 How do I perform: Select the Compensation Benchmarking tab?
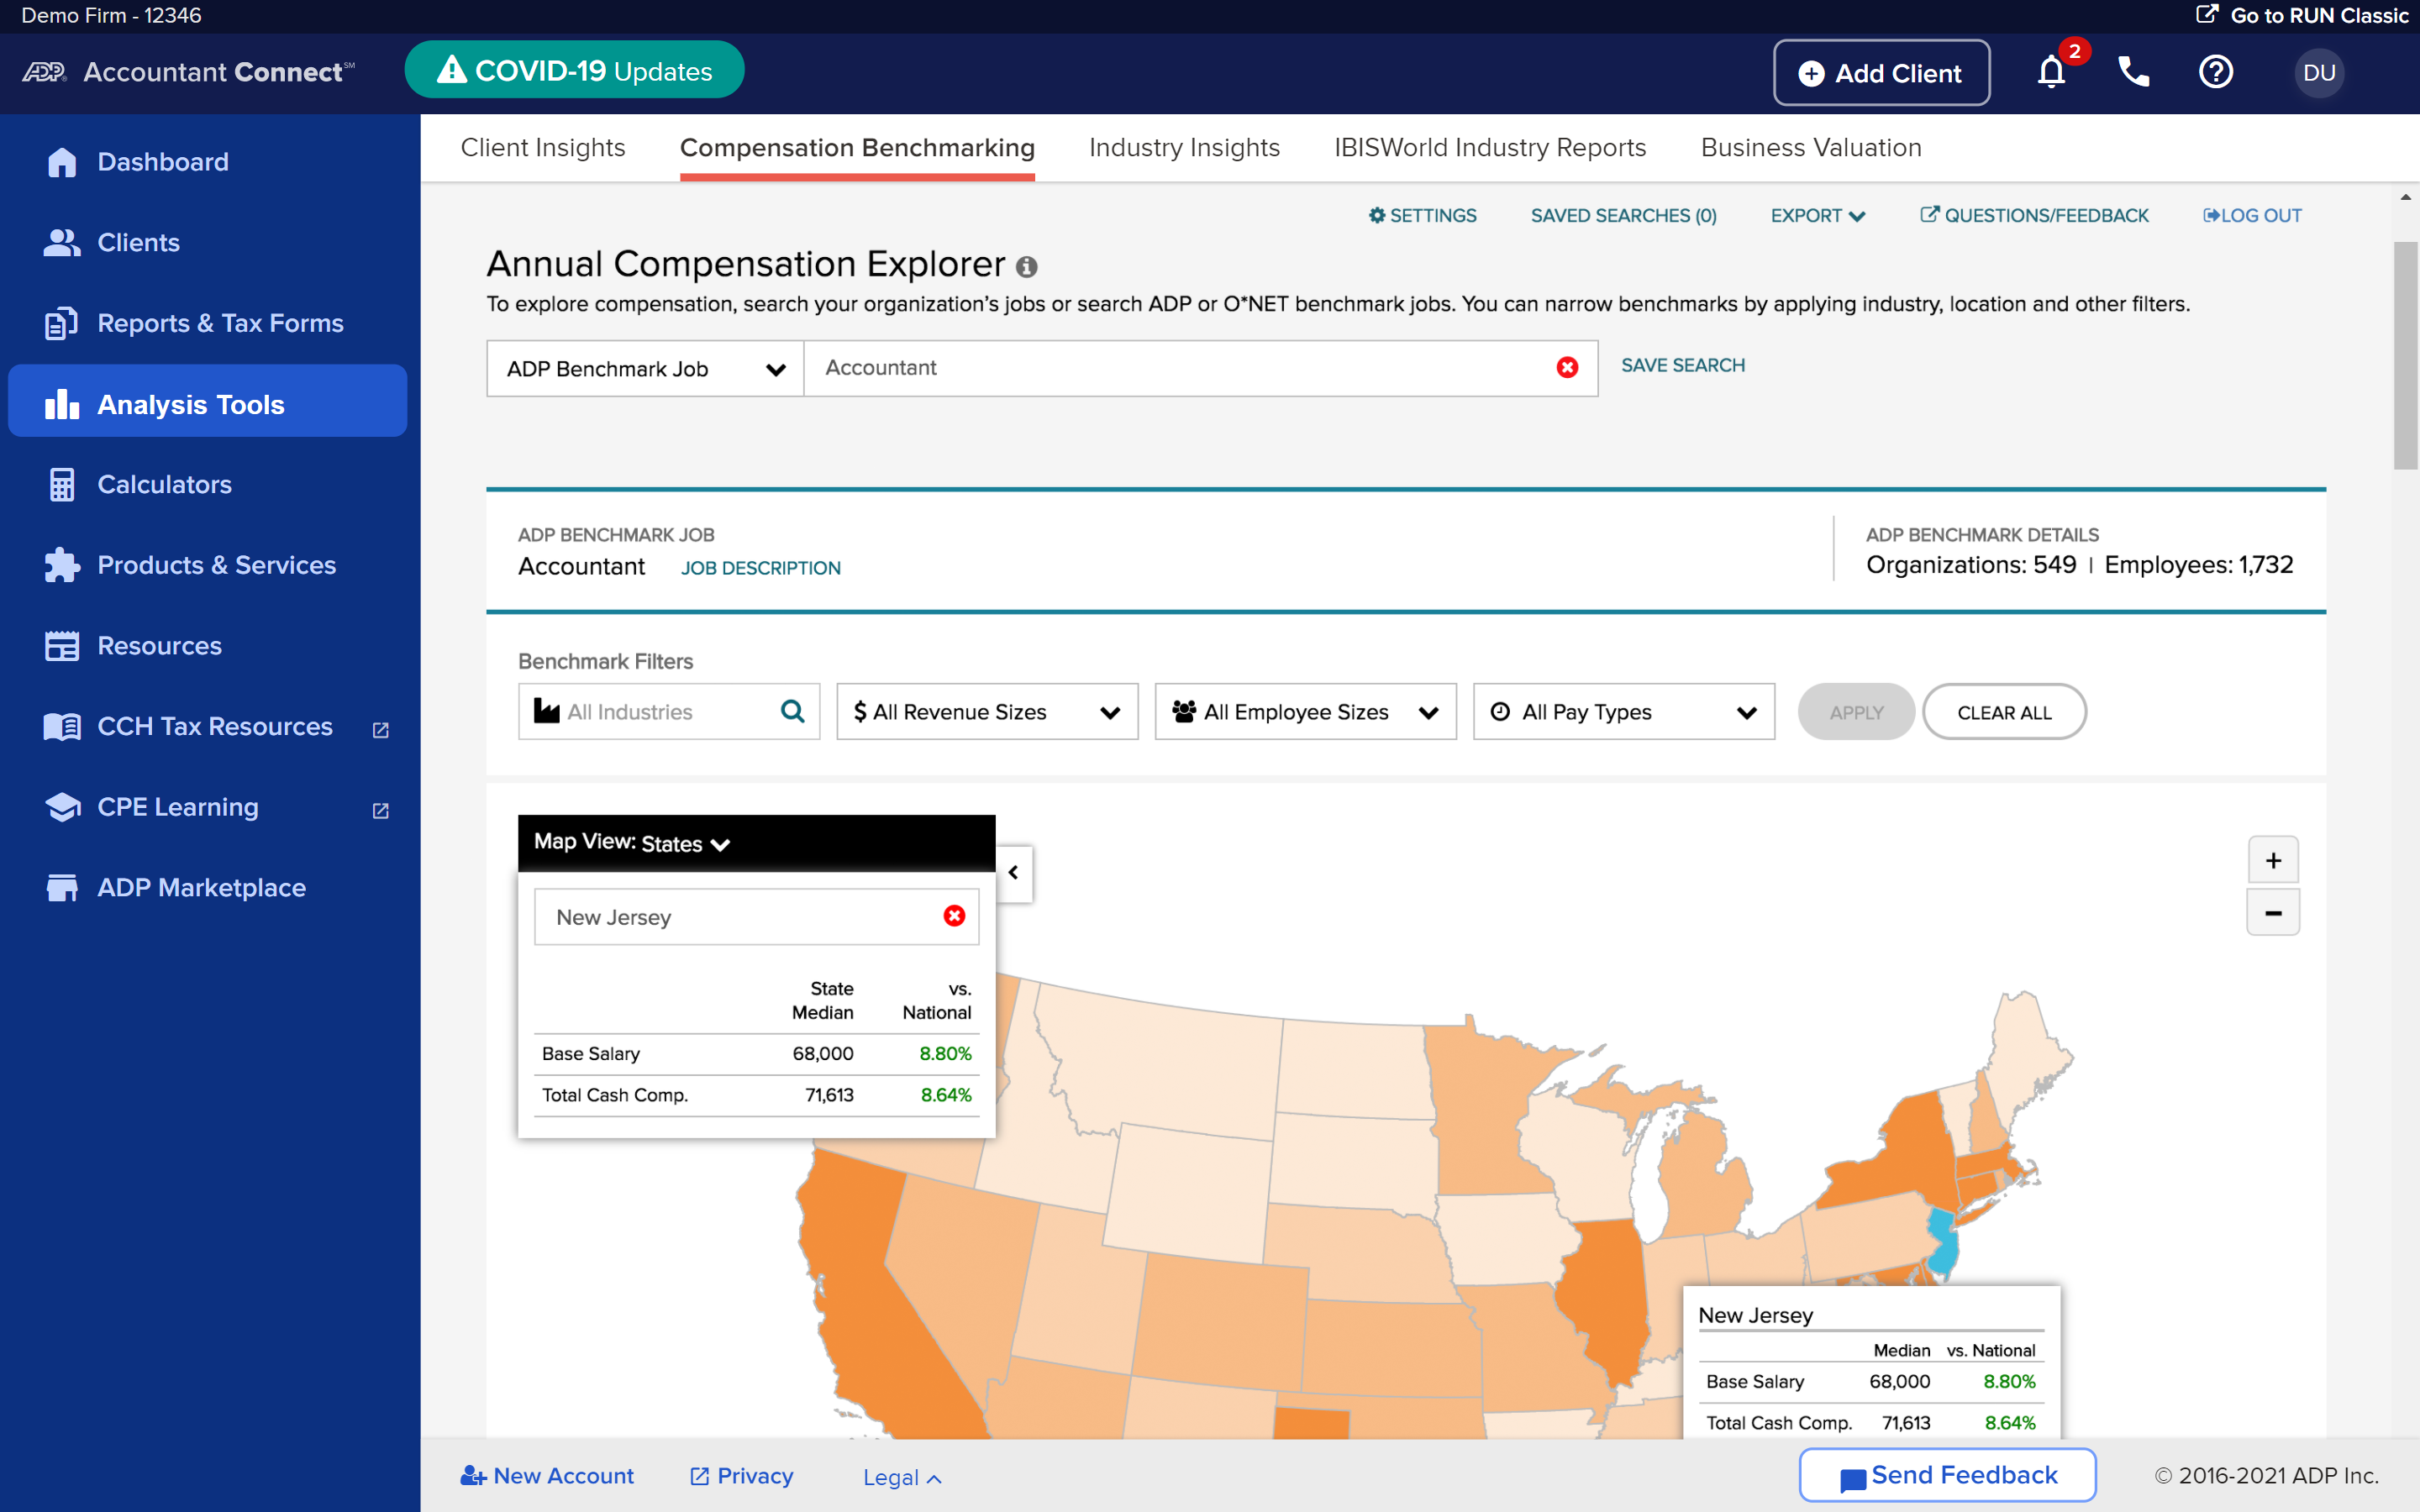click(x=857, y=148)
